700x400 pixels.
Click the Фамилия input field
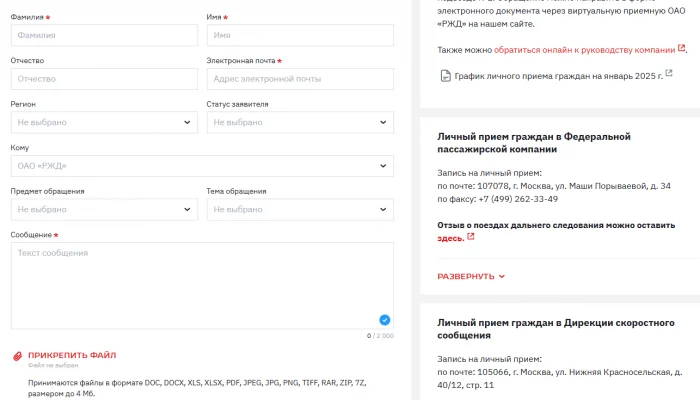point(104,35)
